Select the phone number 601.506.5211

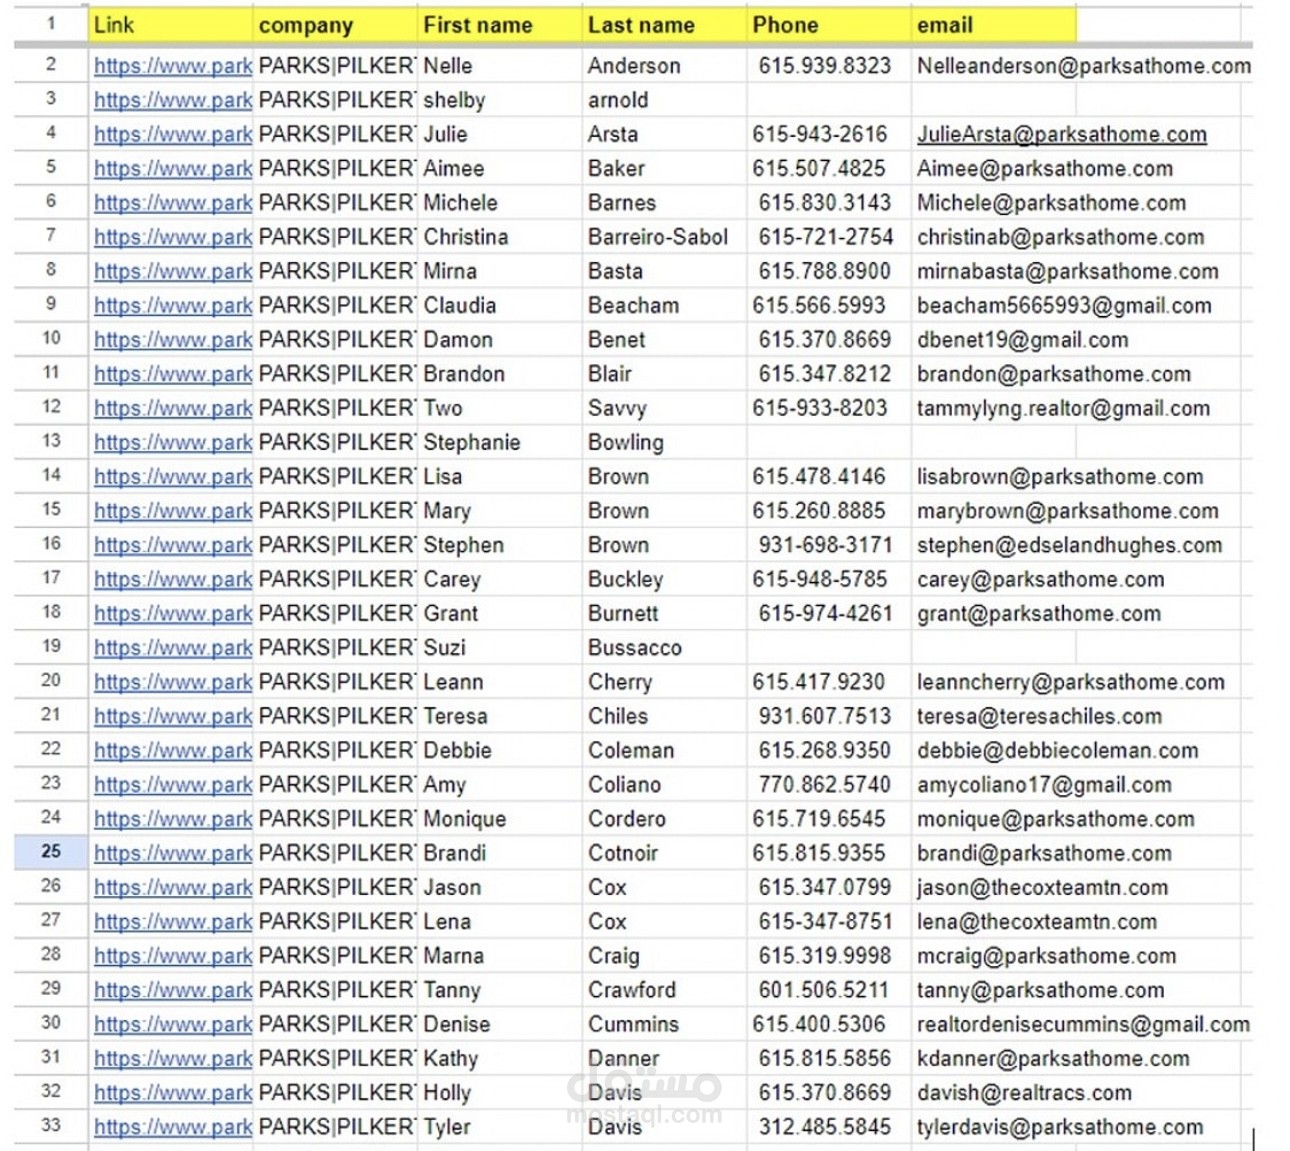pyautogui.click(x=824, y=990)
